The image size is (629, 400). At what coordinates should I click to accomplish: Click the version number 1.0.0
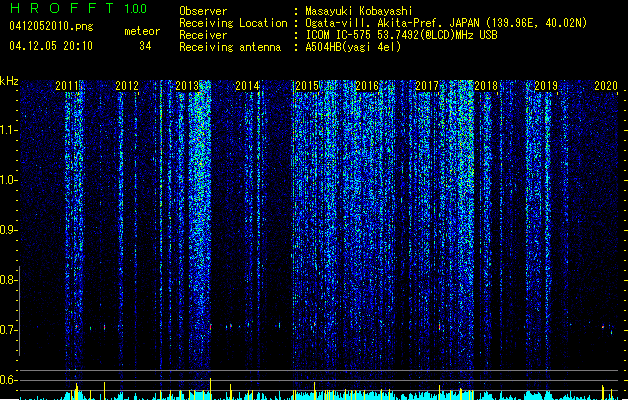(x=135, y=8)
